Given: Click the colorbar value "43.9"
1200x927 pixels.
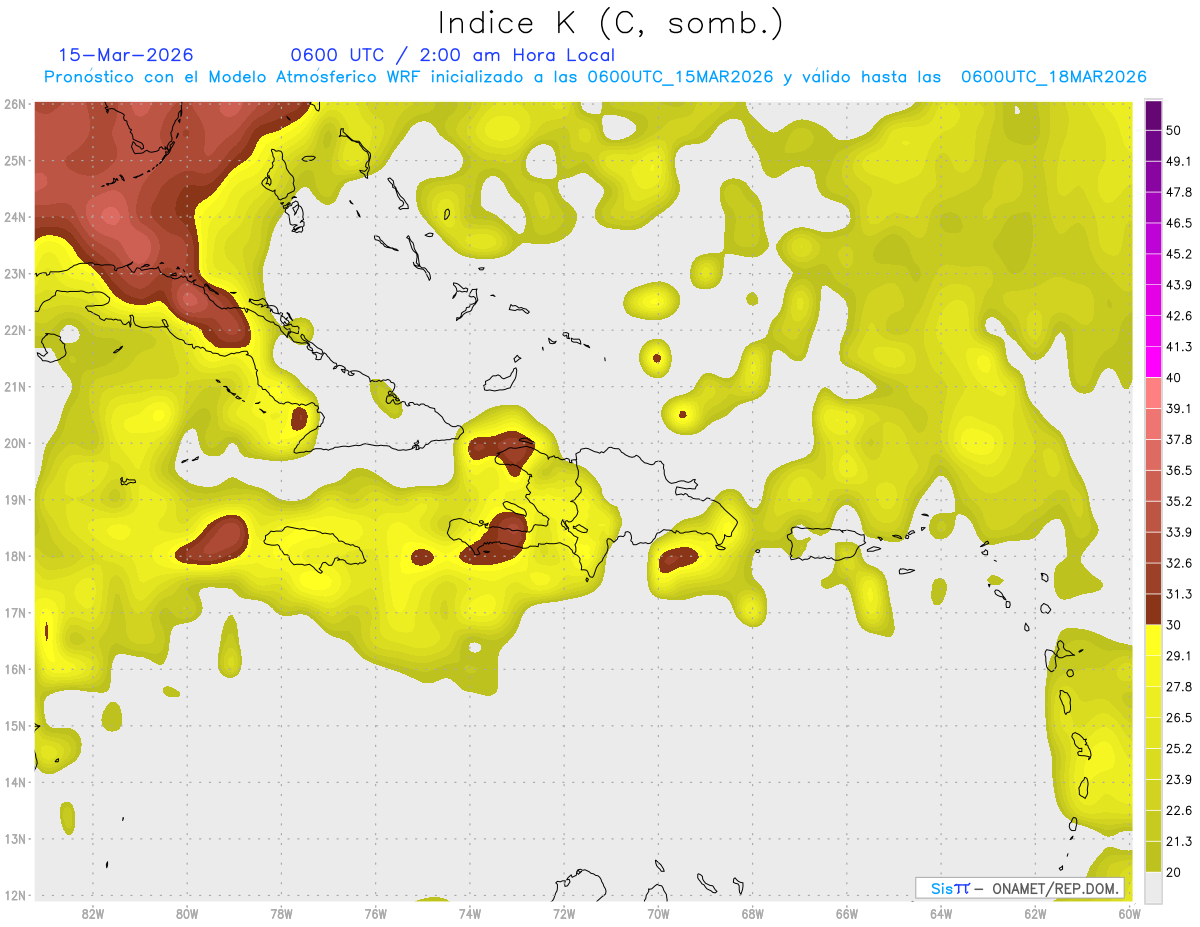Looking at the screenshot, I should pos(1179,285).
